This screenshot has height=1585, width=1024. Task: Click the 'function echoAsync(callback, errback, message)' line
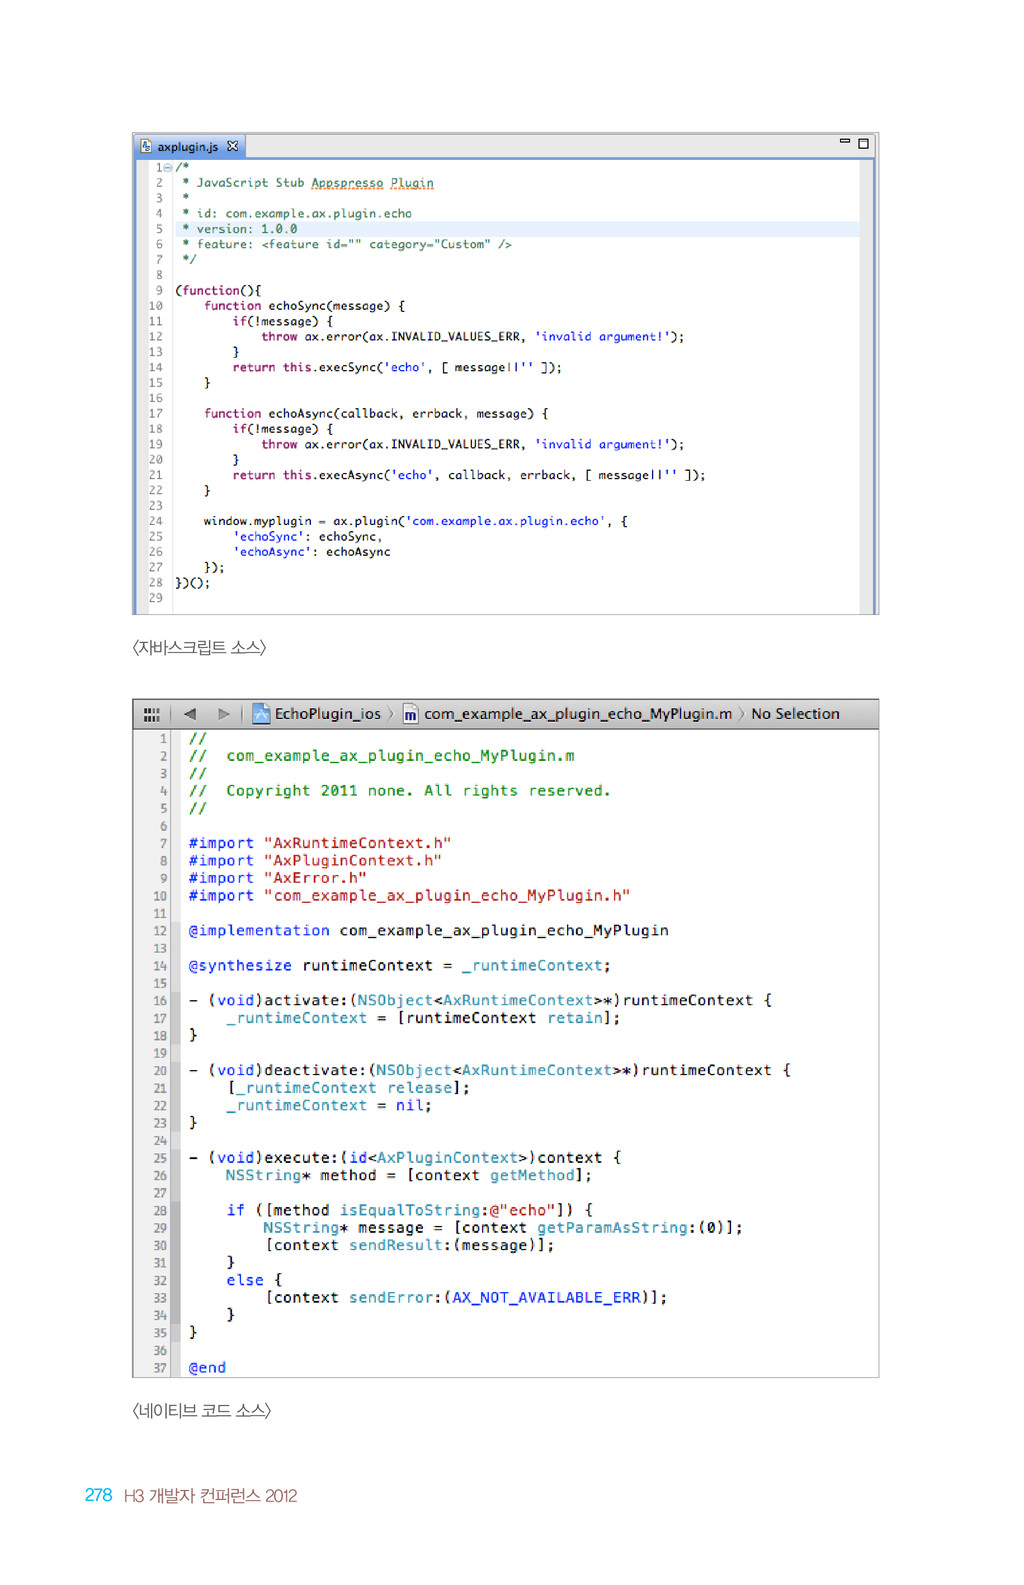click(376, 413)
